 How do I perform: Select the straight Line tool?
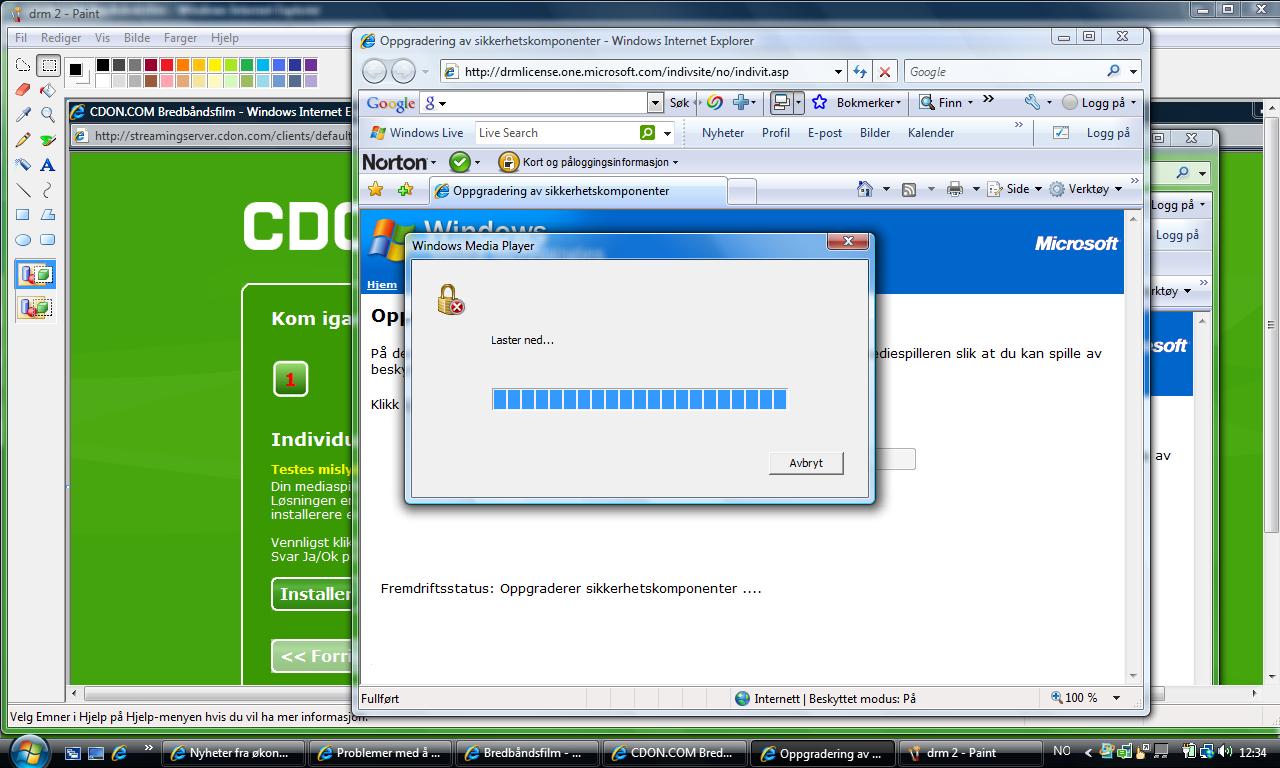[x=23, y=190]
